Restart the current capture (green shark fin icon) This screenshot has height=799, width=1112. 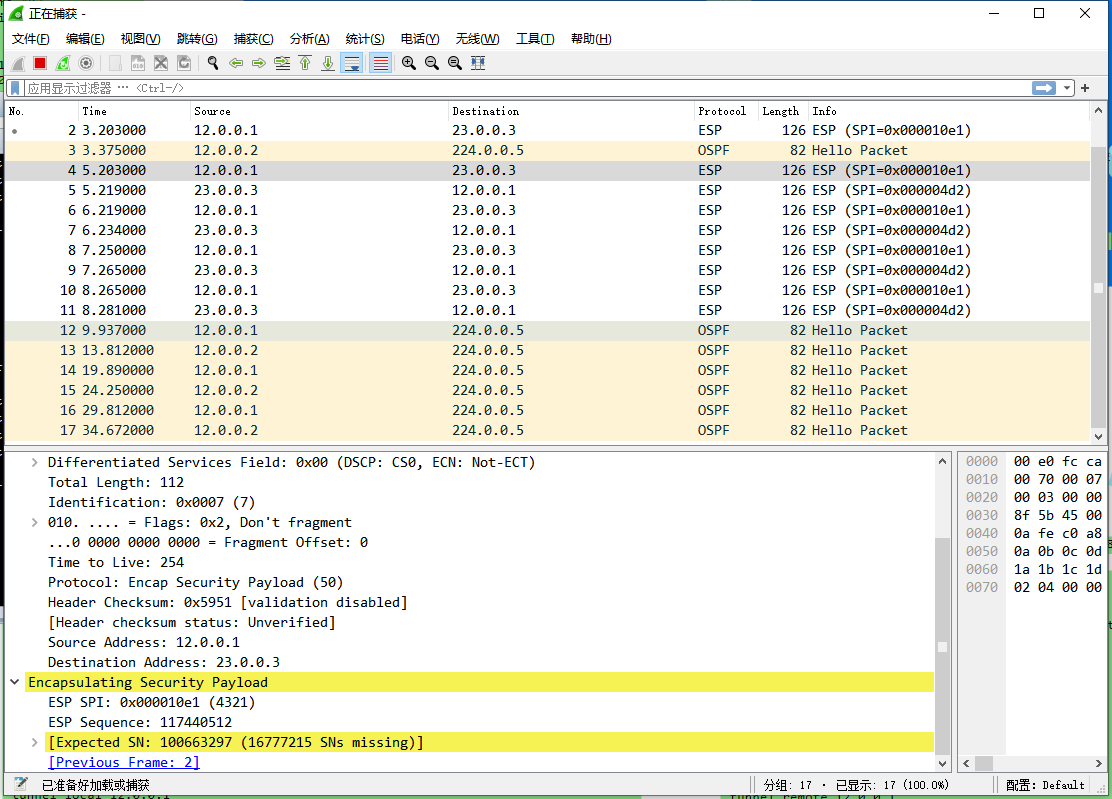[61, 62]
